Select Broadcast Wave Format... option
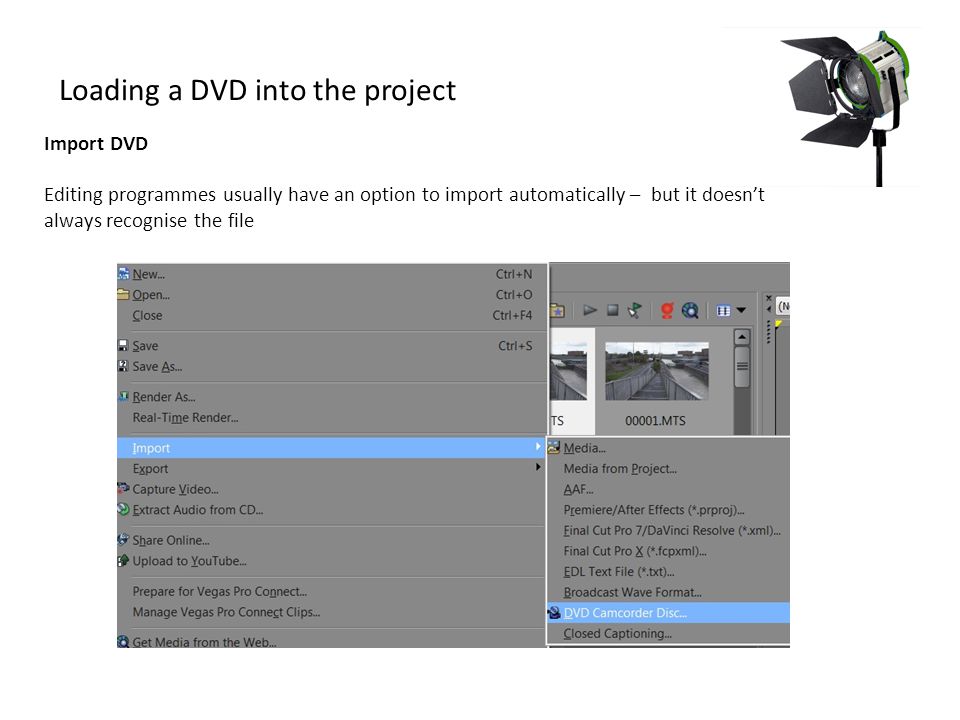 pos(669,592)
